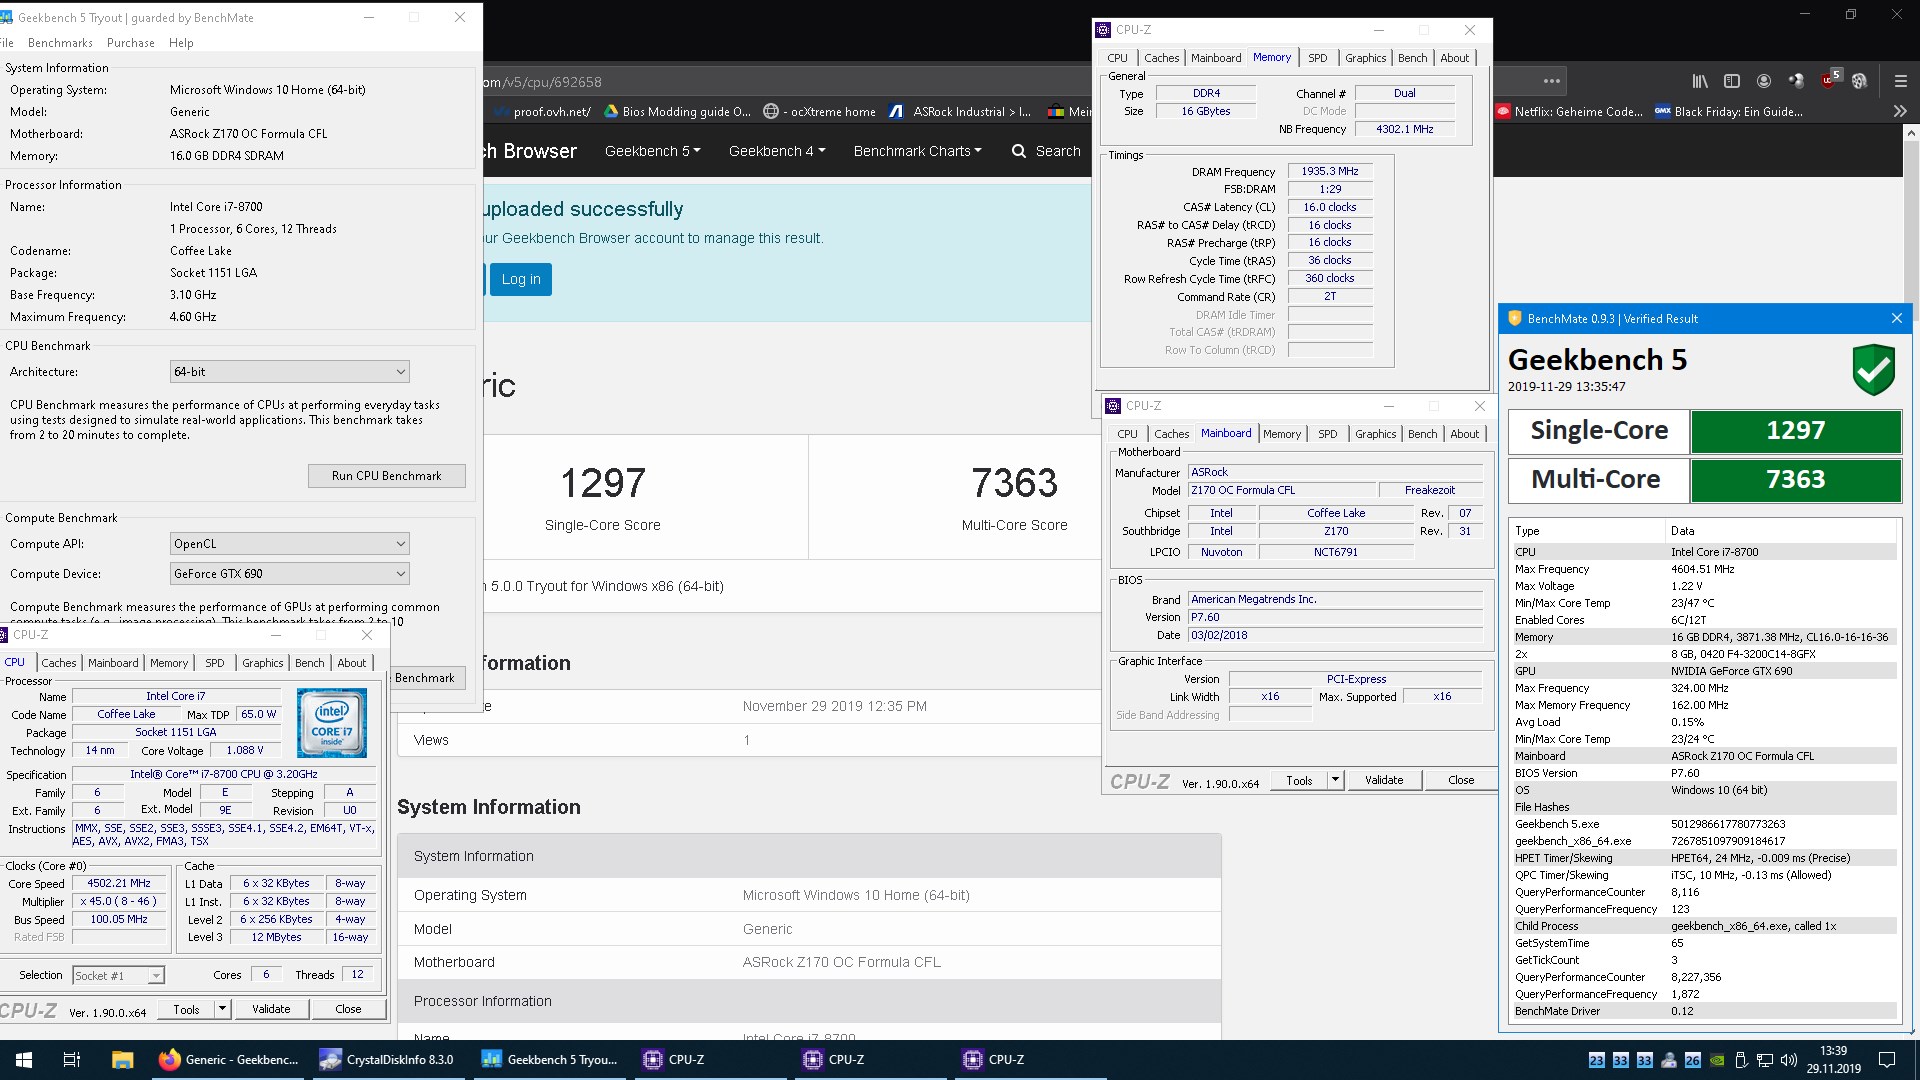Image resolution: width=1920 pixels, height=1080 pixels.
Task: Open the Firefox hamburger menu
Action: (x=1901, y=81)
